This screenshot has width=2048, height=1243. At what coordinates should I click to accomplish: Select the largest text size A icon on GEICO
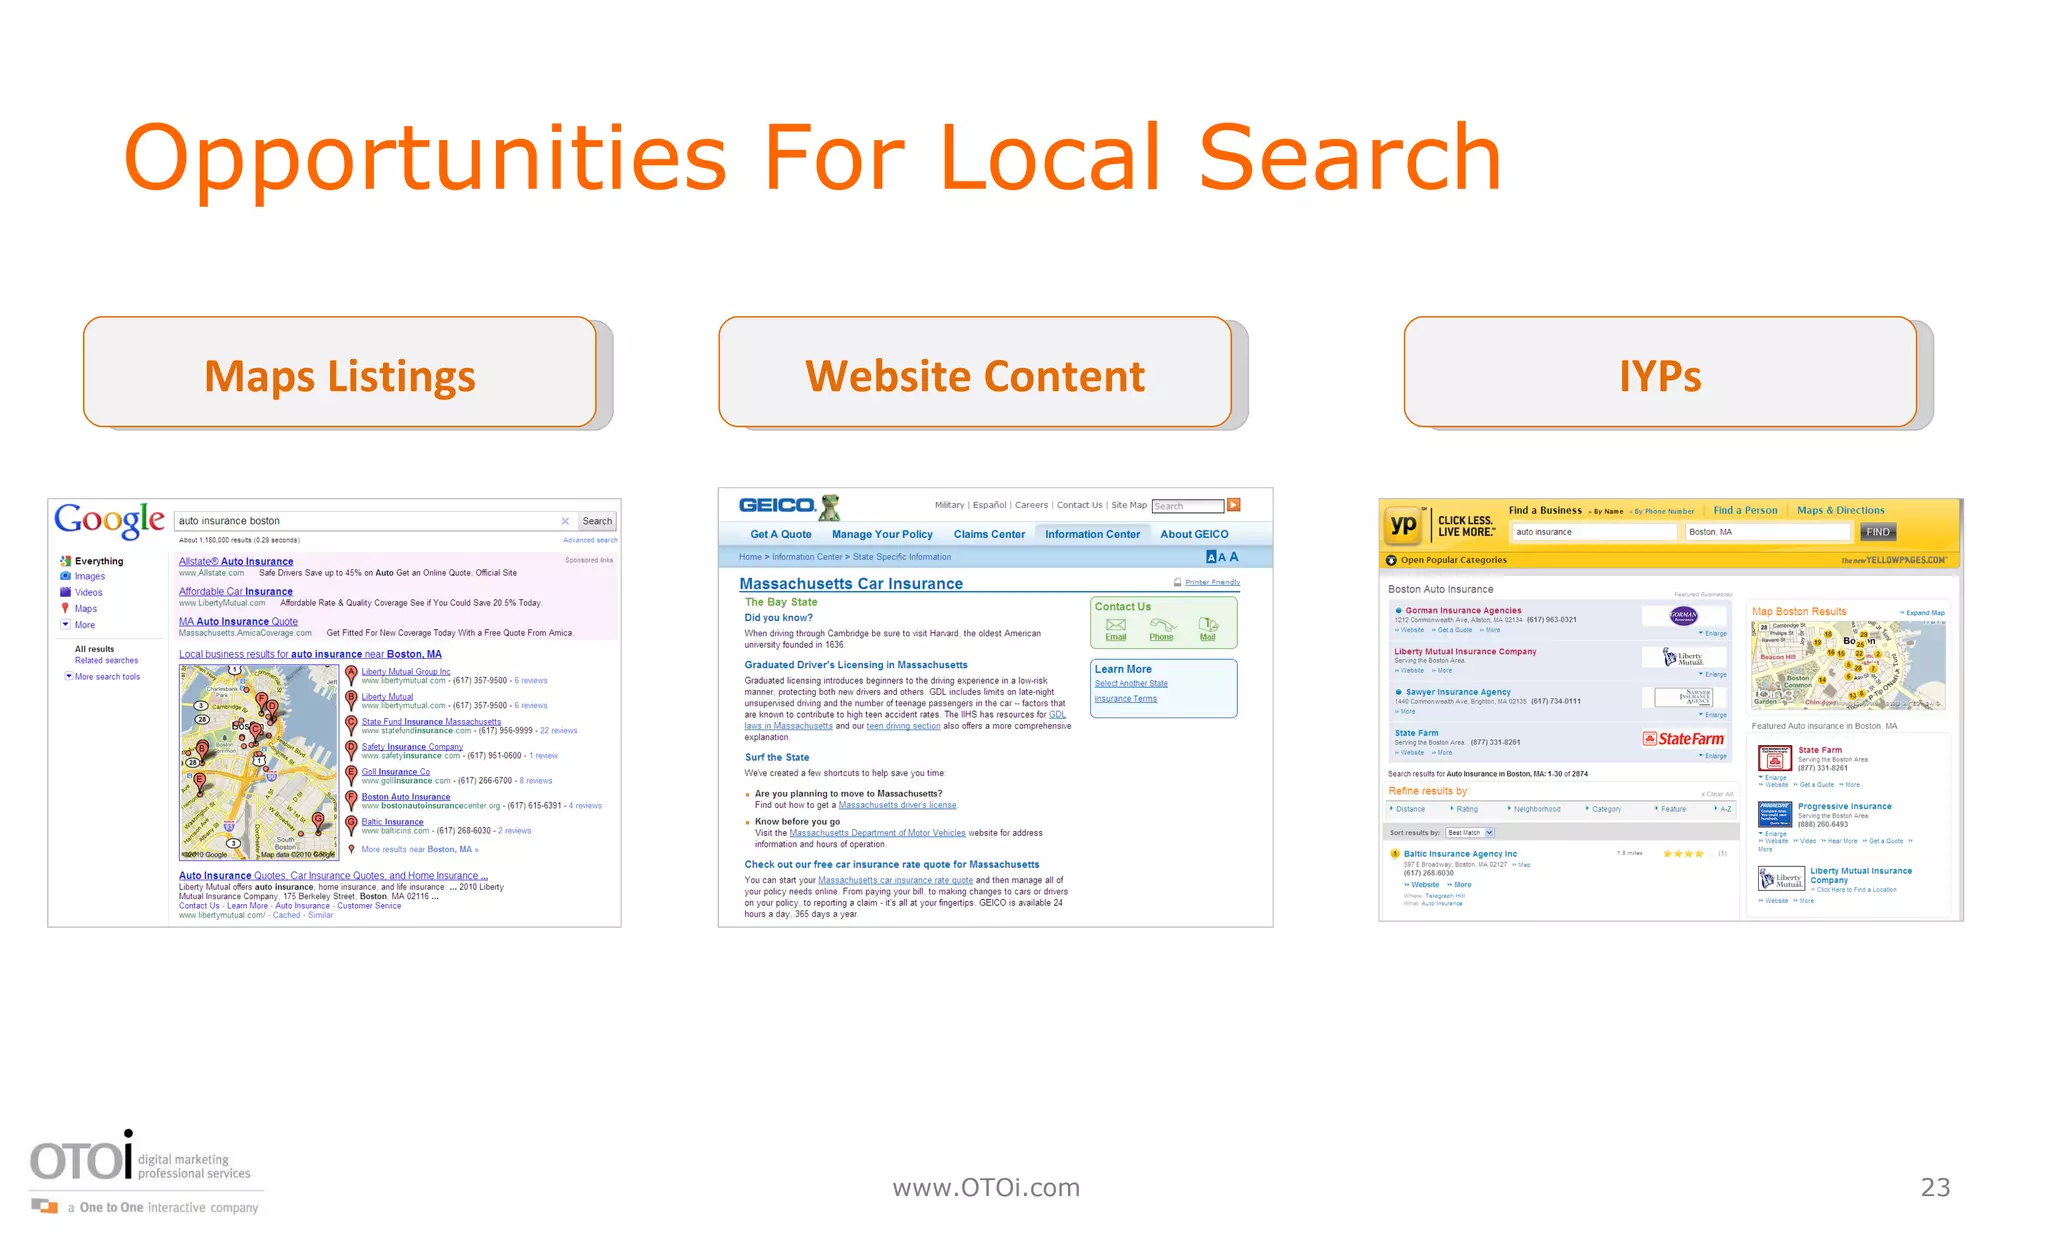tap(1234, 557)
